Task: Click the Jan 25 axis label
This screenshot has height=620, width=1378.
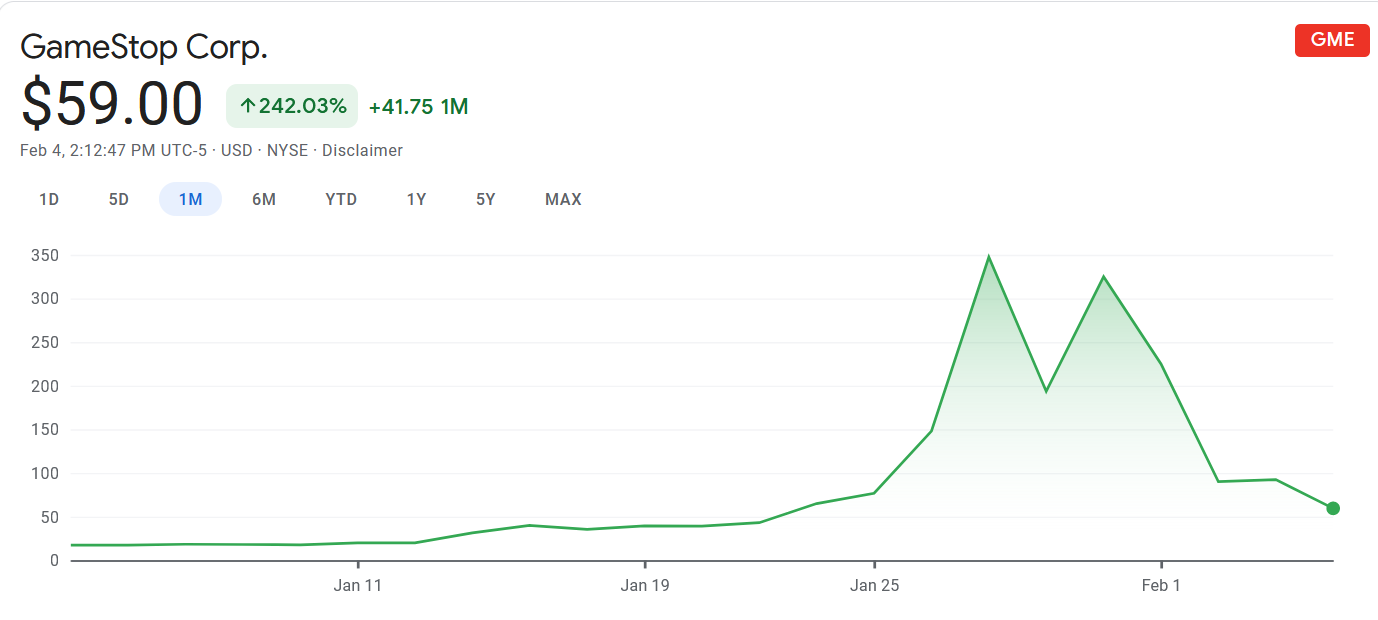Action: [x=875, y=585]
